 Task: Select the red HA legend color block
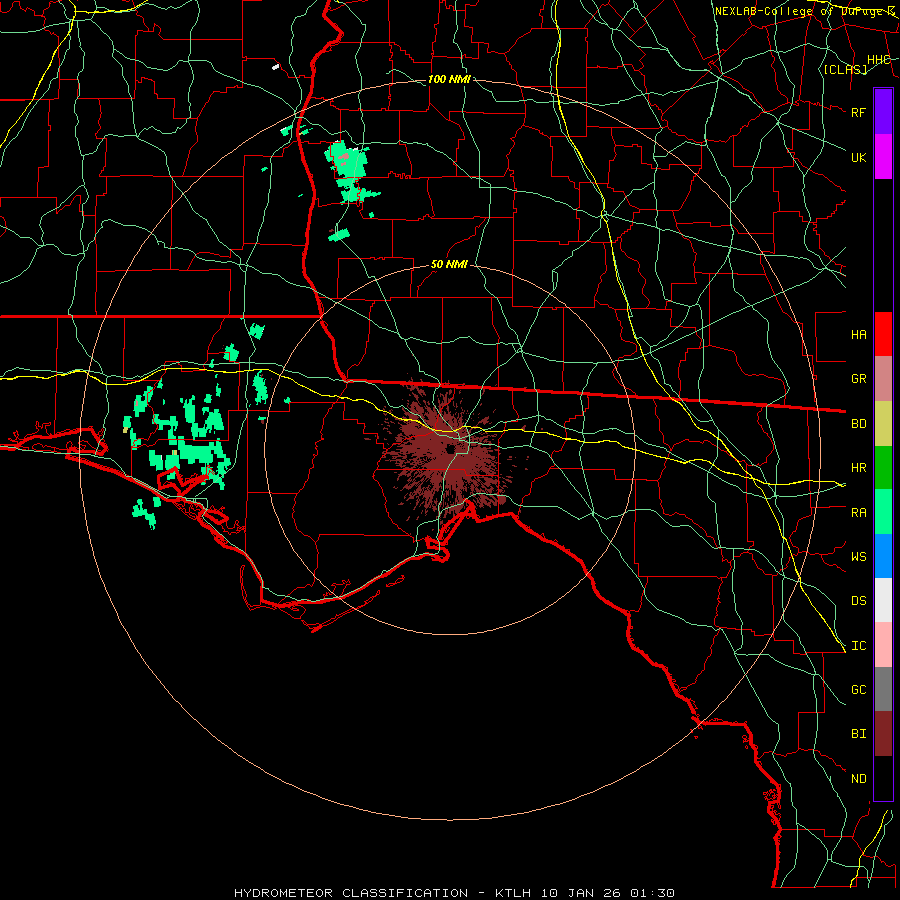pyautogui.click(x=883, y=334)
